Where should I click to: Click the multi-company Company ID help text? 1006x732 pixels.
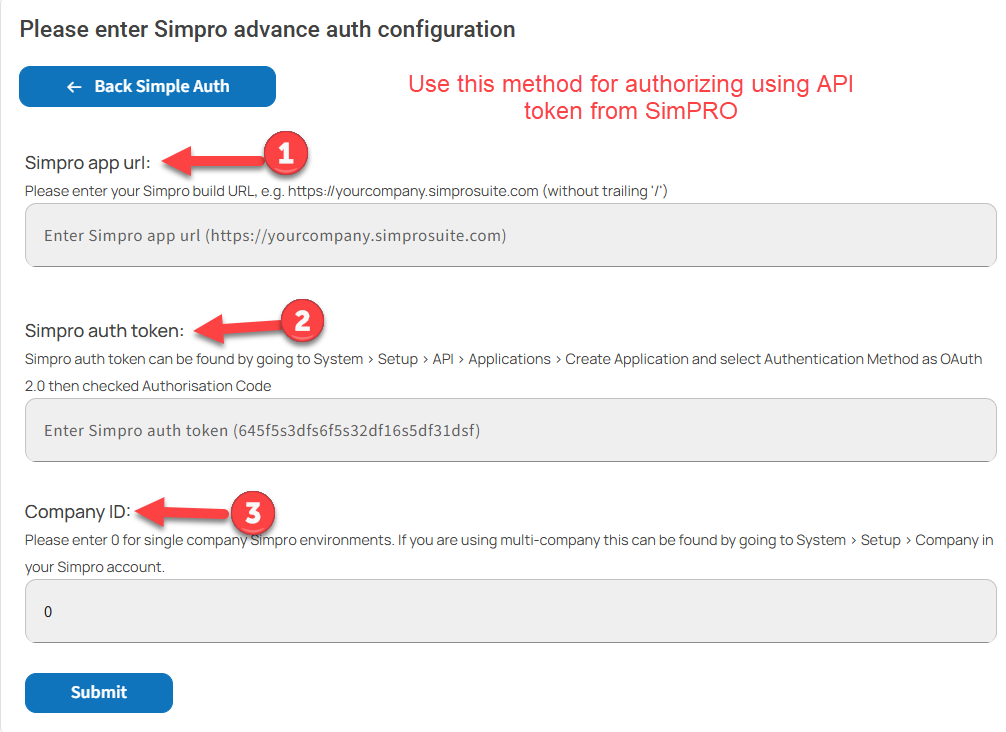pos(508,552)
